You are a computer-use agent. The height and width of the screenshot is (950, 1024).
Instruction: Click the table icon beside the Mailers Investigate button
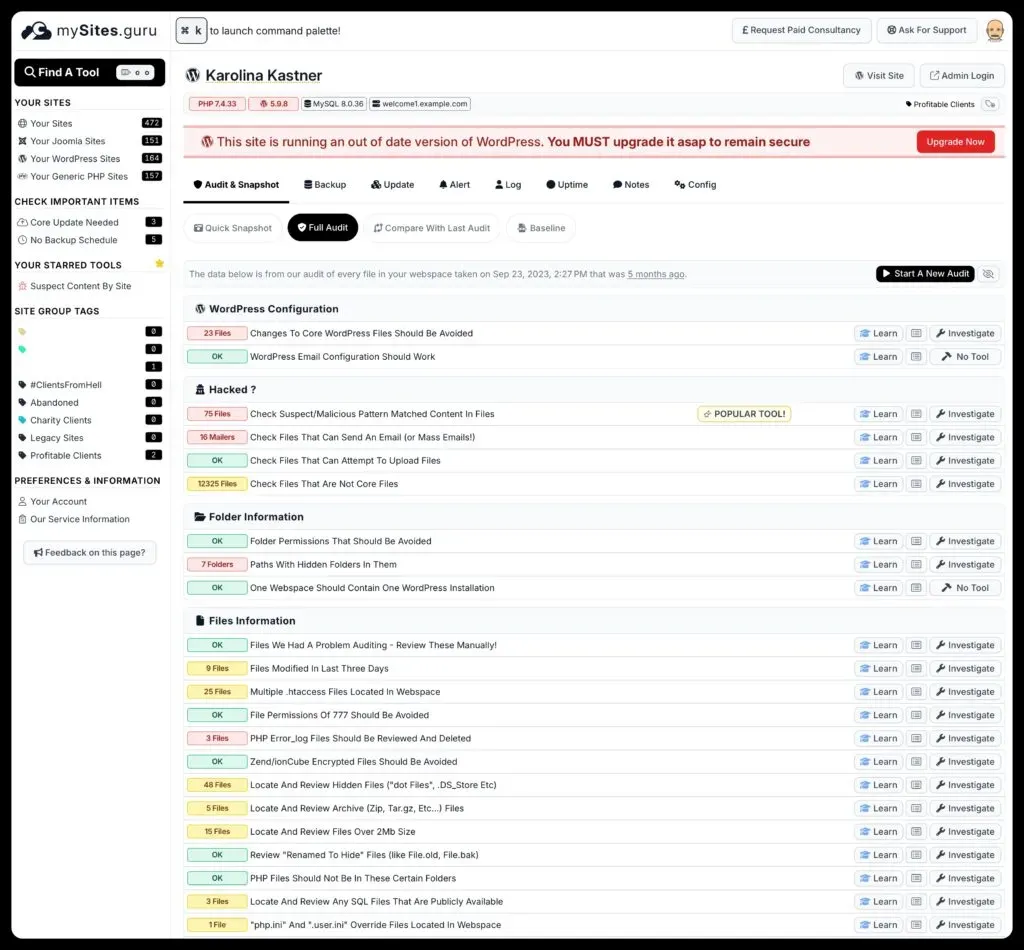coord(916,437)
